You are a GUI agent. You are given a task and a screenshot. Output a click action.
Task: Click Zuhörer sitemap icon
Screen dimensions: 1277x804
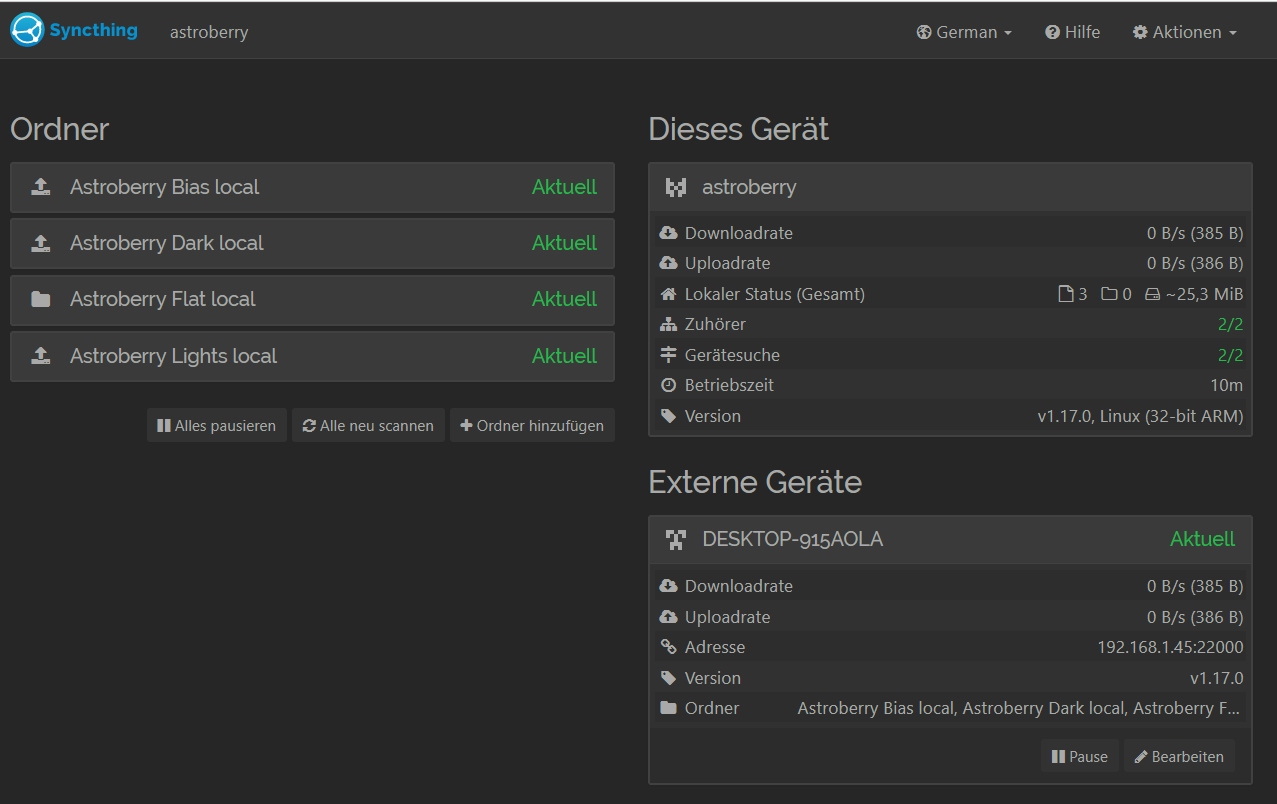(669, 324)
